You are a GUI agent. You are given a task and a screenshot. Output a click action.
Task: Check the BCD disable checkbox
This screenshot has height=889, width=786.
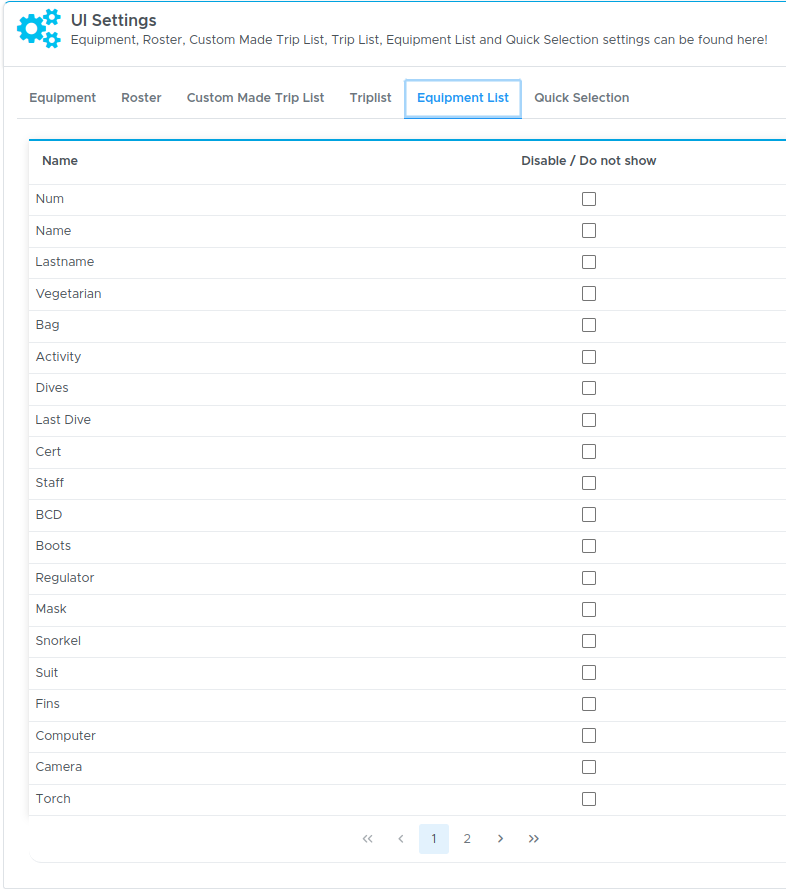coord(589,514)
